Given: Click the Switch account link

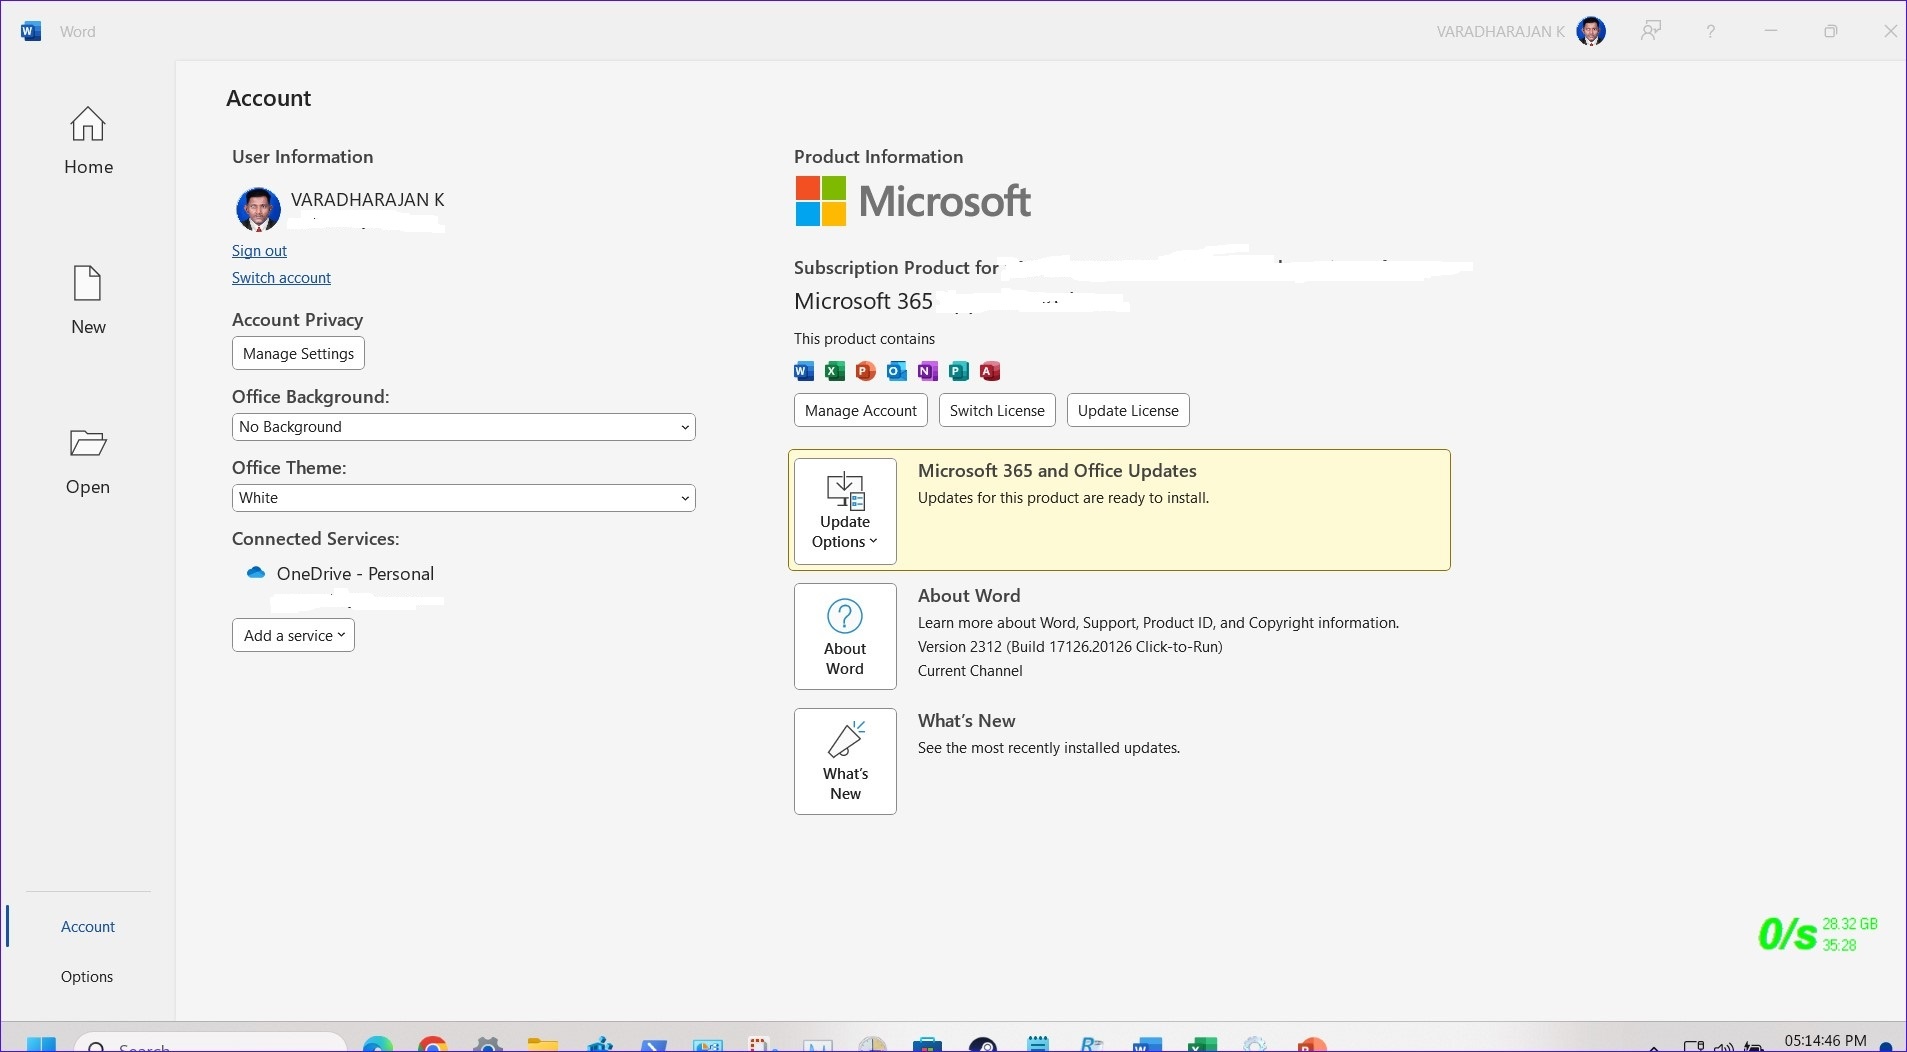Looking at the screenshot, I should [x=281, y=278].
